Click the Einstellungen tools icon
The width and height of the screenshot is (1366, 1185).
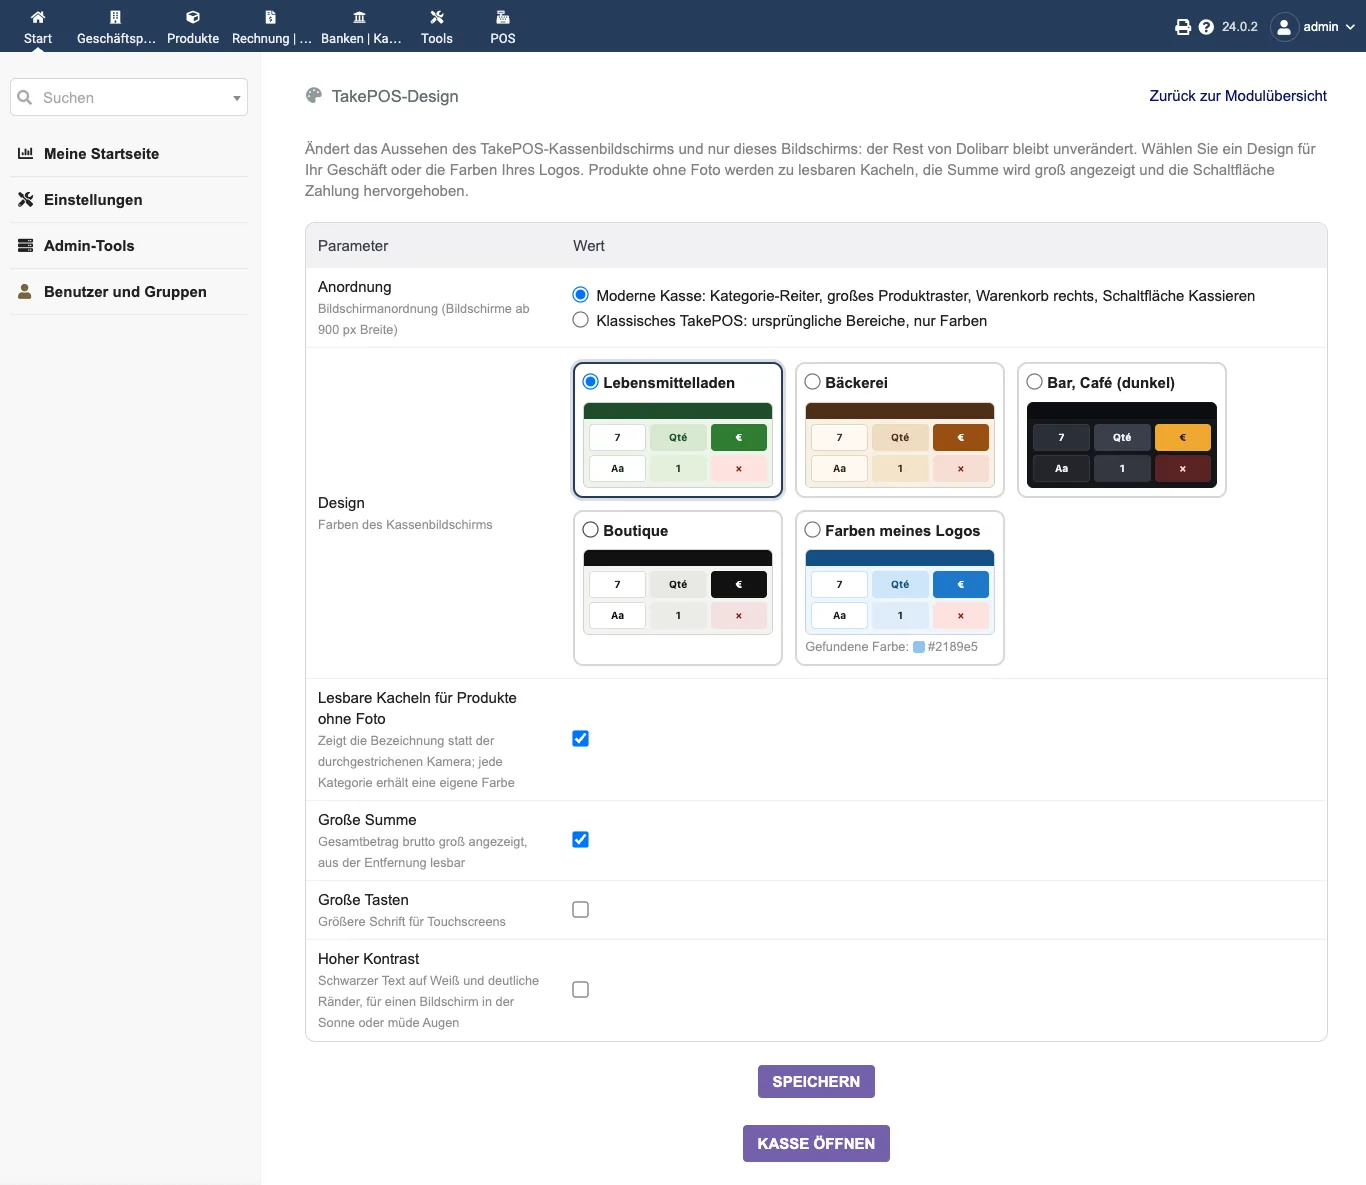(26, 199)
